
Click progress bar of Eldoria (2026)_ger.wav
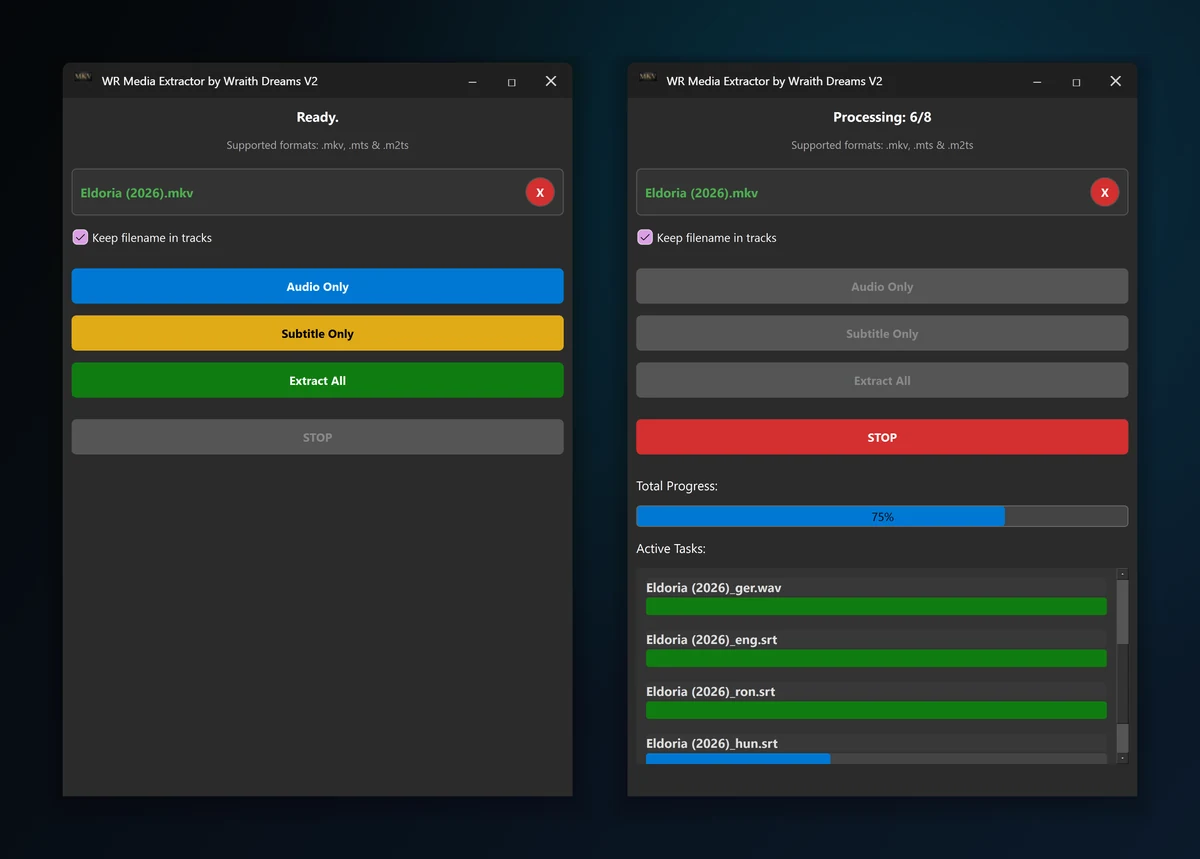pyautogui.click(x=876, y=606)
